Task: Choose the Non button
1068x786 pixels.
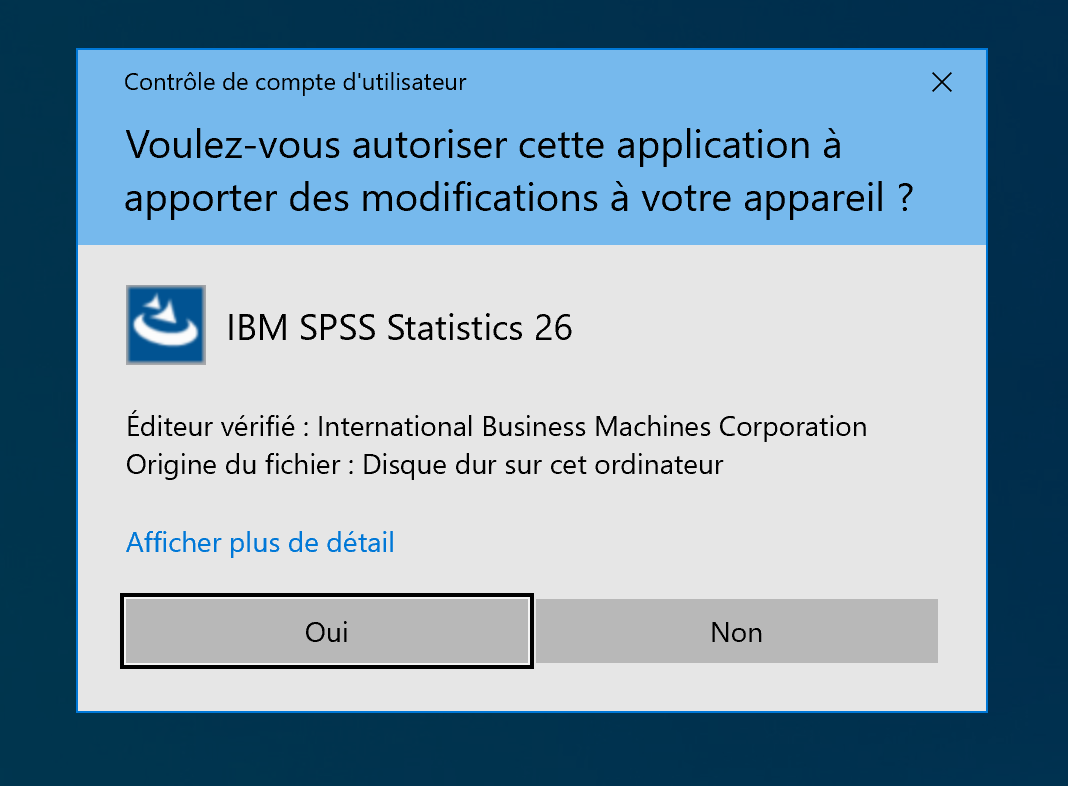Action: click(736, 632)
